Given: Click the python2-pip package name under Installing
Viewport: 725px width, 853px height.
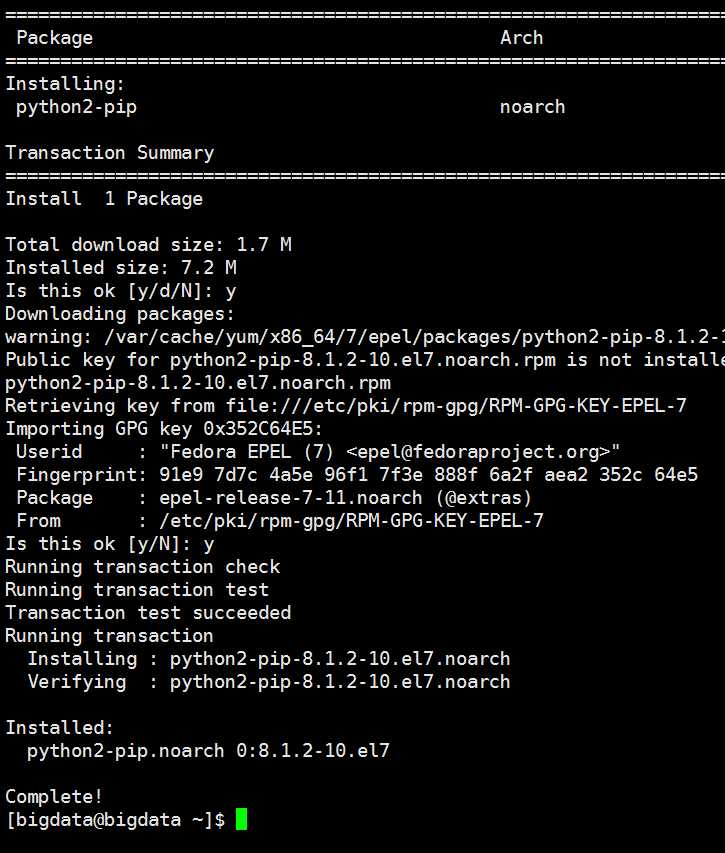Looking at the screenshot, I should click(x=76, y=107).
